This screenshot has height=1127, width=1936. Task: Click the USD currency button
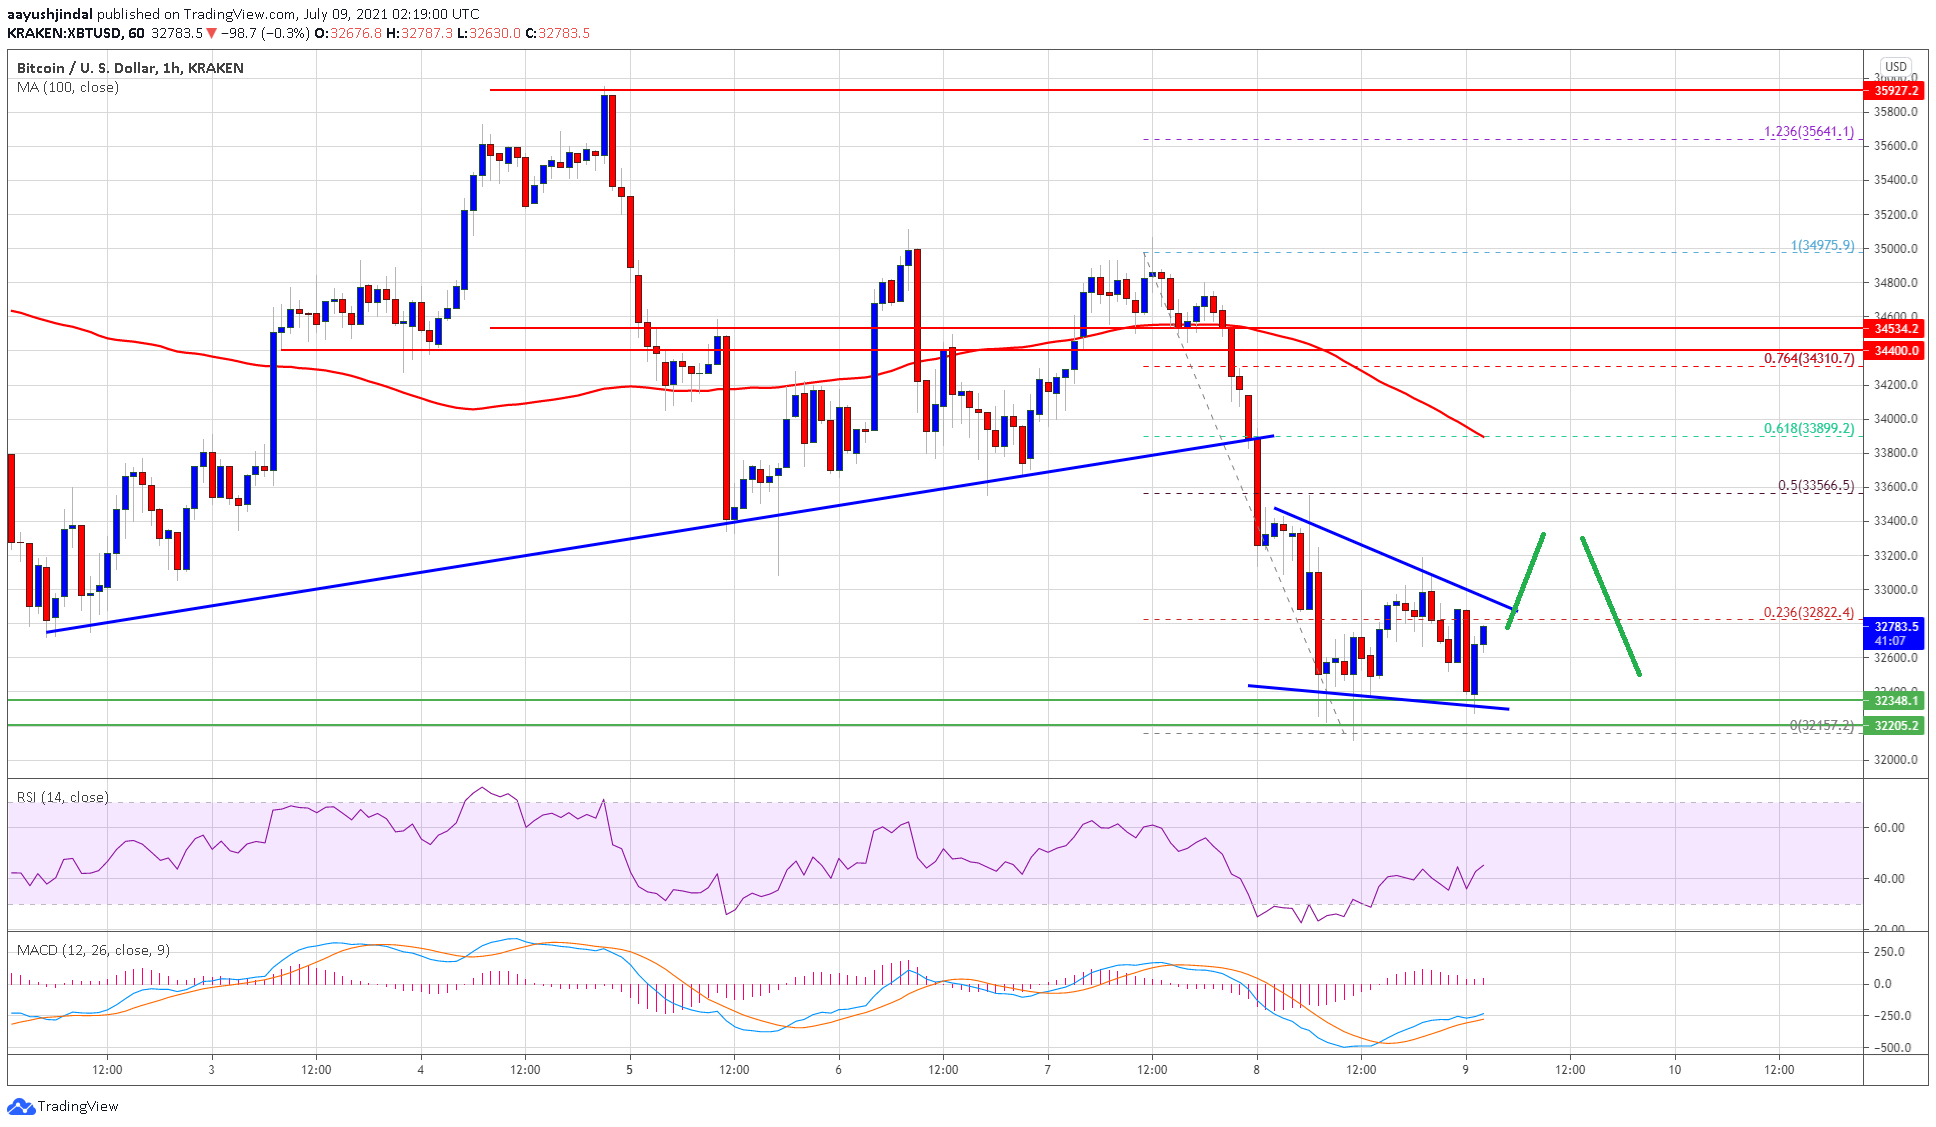click(1895, 67)
